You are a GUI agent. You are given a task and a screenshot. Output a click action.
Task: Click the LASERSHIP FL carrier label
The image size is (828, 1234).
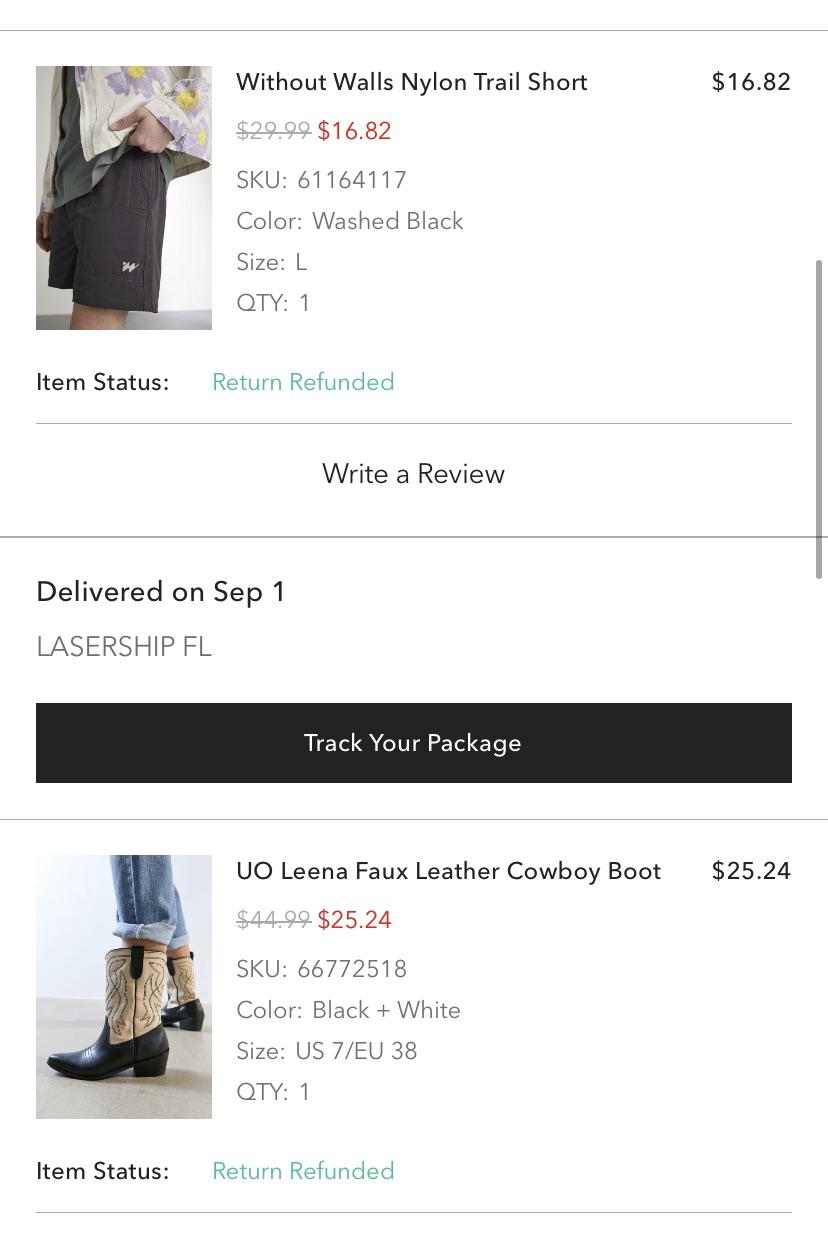123,647
